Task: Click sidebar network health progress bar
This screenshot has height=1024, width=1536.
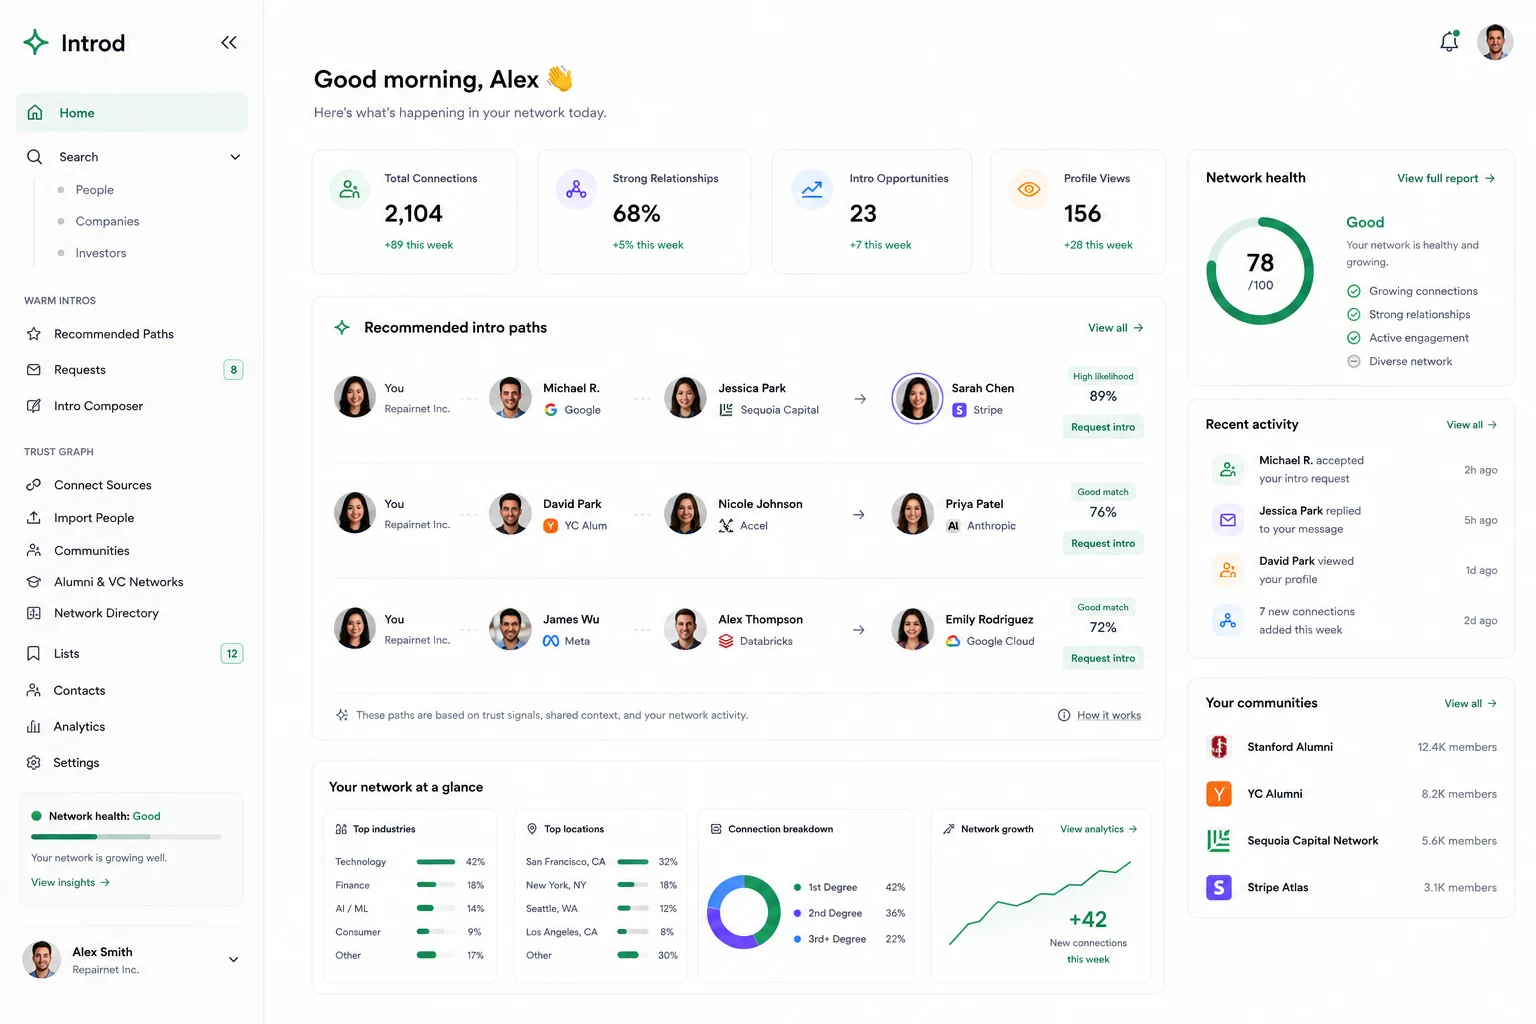Action: [126, 836]
